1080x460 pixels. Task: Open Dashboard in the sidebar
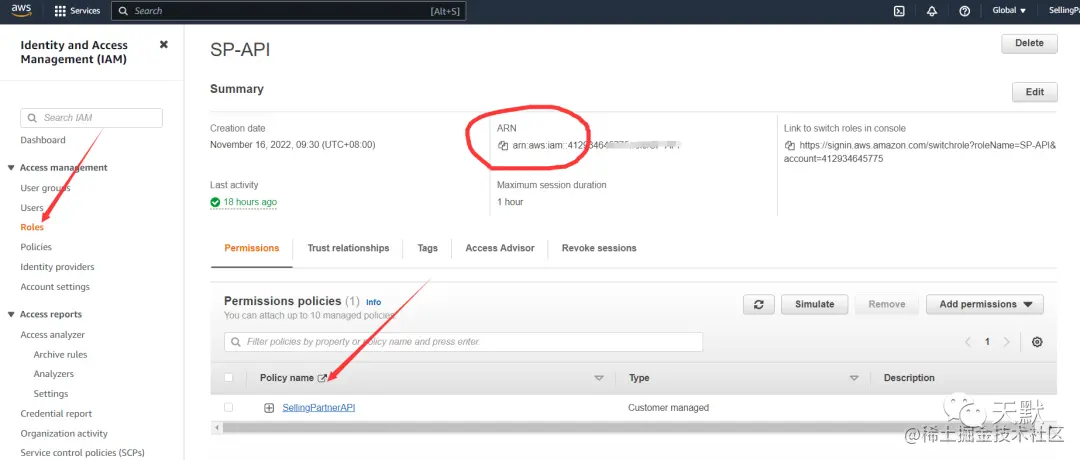(43, 140)
